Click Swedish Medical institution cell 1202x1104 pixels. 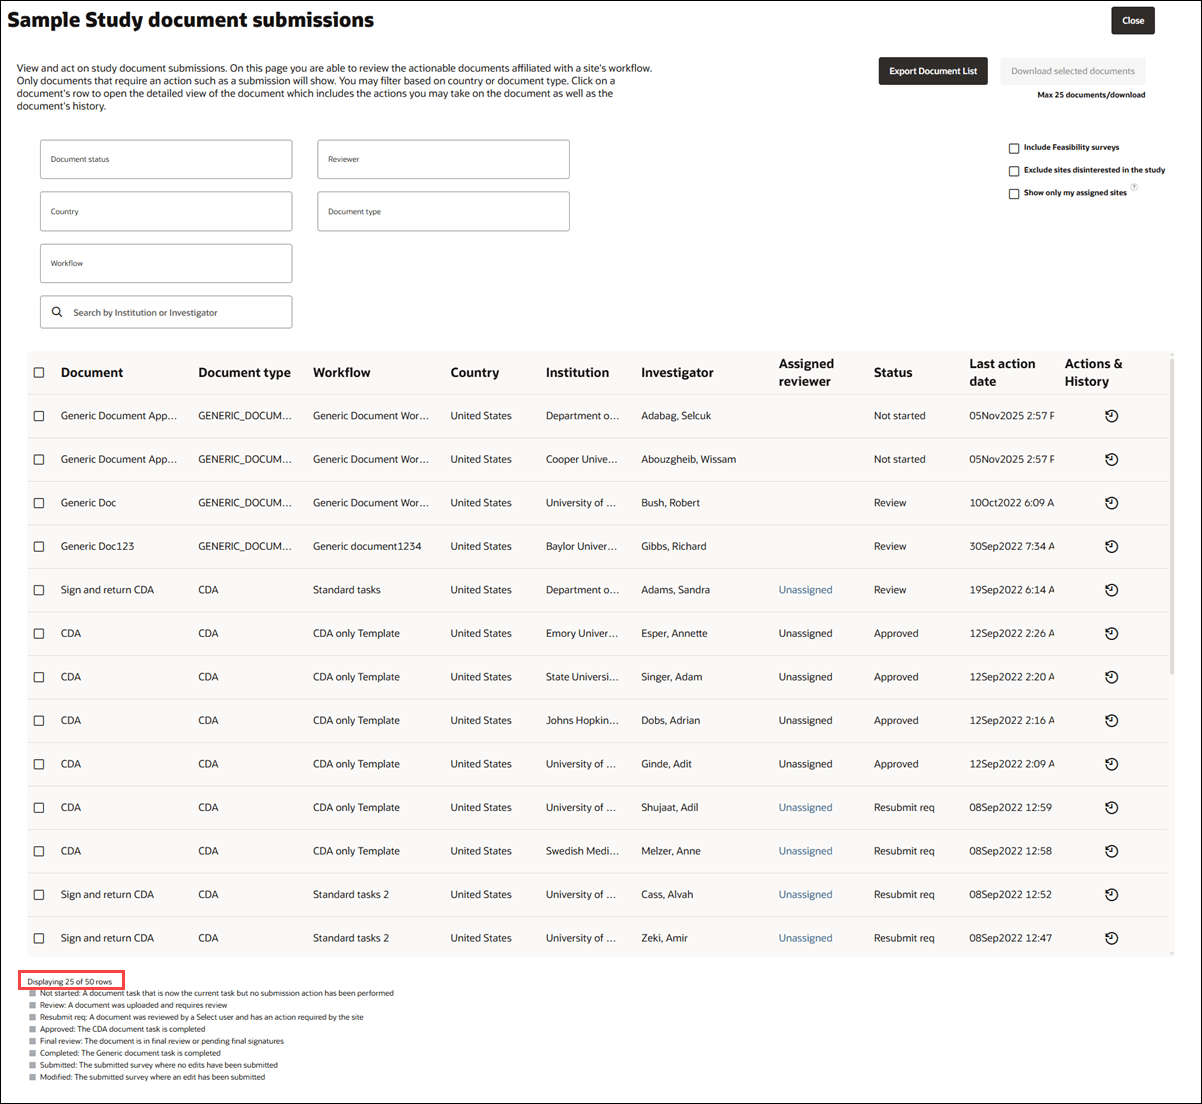(582, 851)
